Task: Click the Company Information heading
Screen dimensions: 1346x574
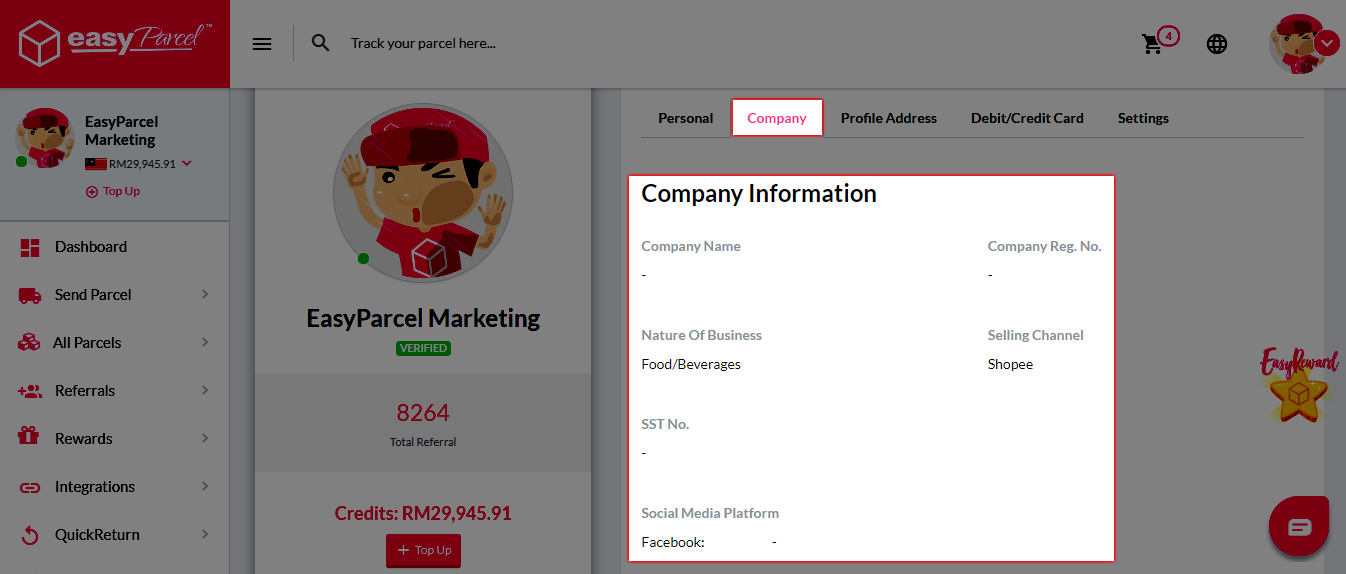Action: [x=759, y=194]
